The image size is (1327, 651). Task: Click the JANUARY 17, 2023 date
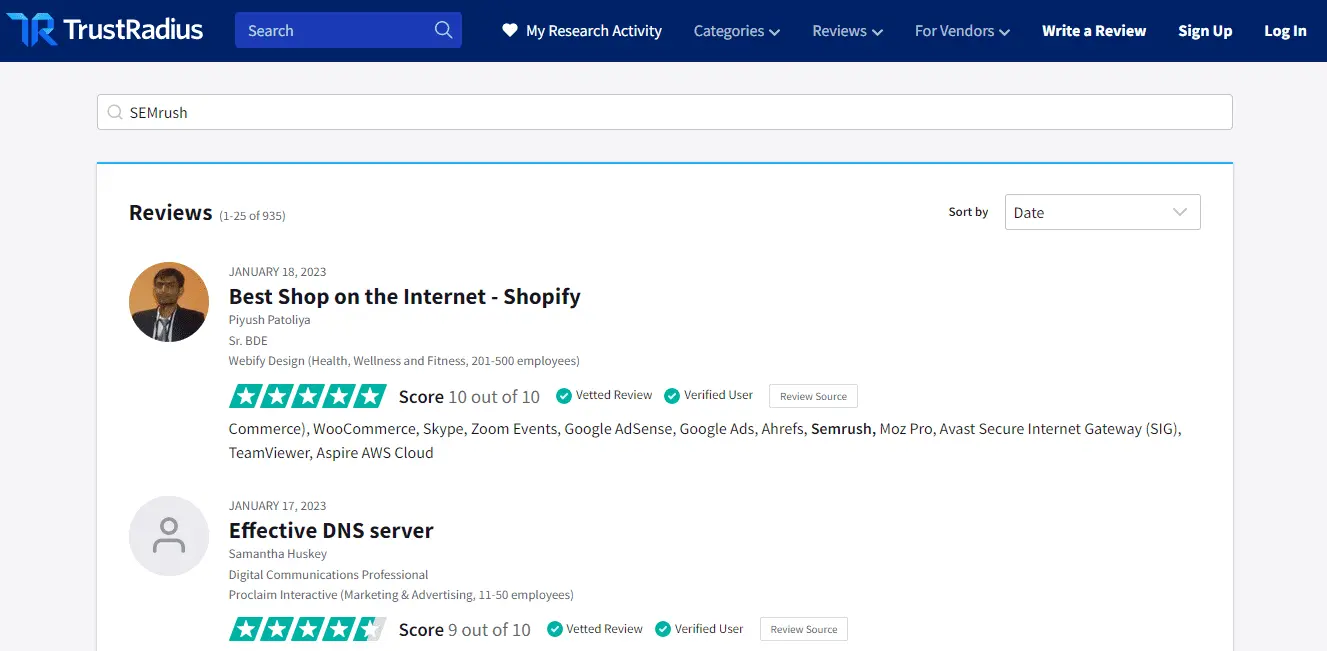(x=277, y=506)
